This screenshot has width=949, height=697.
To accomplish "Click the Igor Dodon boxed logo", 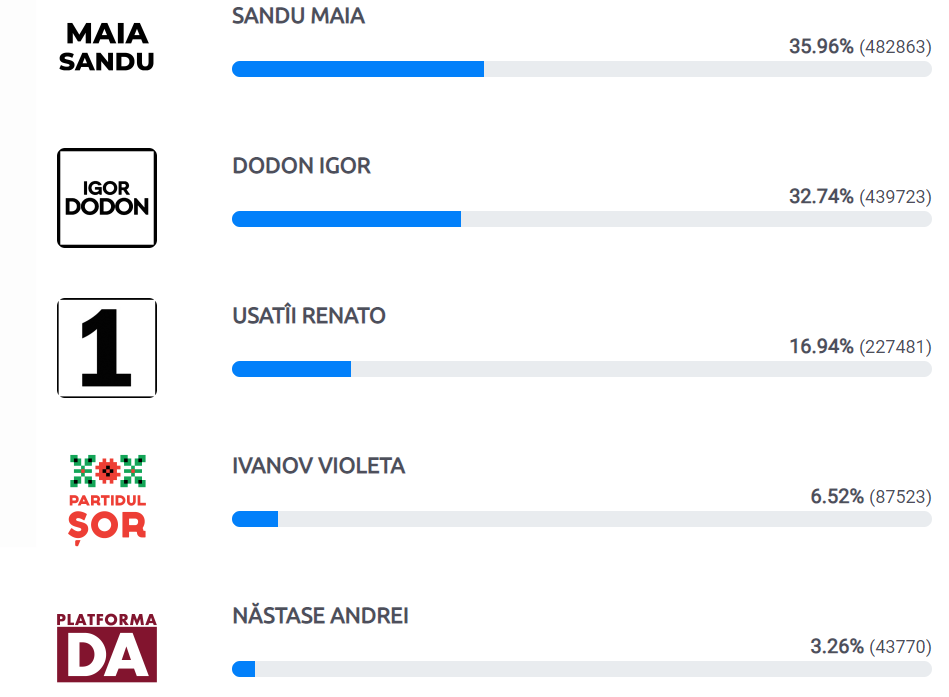I will coord(107,198).
